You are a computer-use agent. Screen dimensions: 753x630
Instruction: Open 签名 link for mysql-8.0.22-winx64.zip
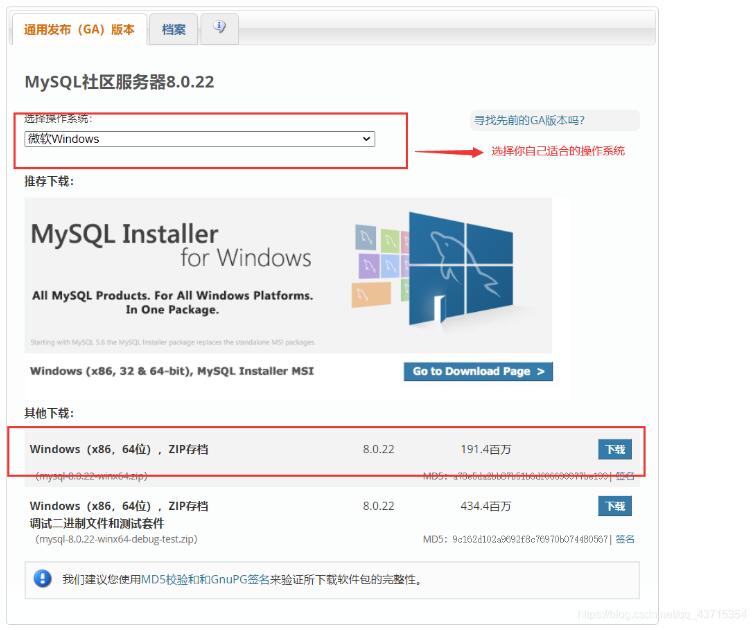(625, 476)
